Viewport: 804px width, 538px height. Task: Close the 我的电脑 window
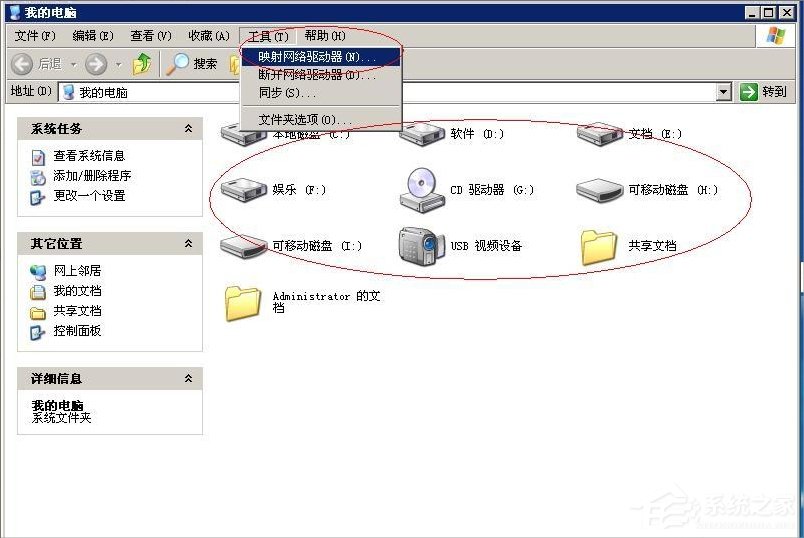tap(787, 12)
